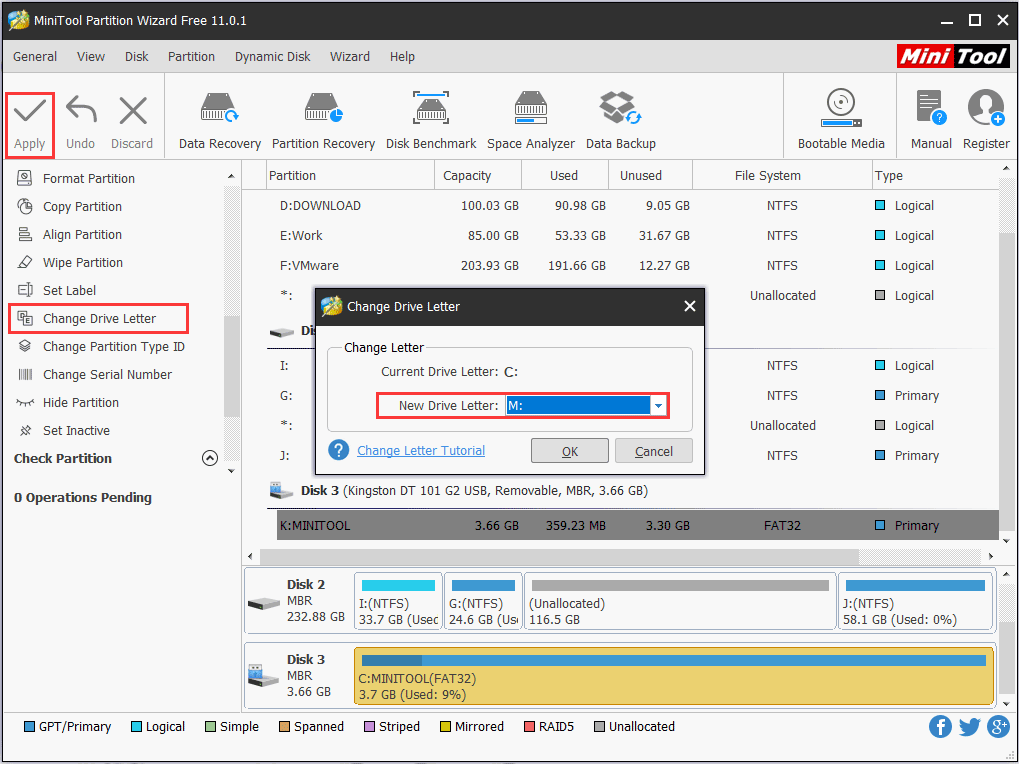Open the Change Letter Tutorial link
1019x764 pixels.
421,450
